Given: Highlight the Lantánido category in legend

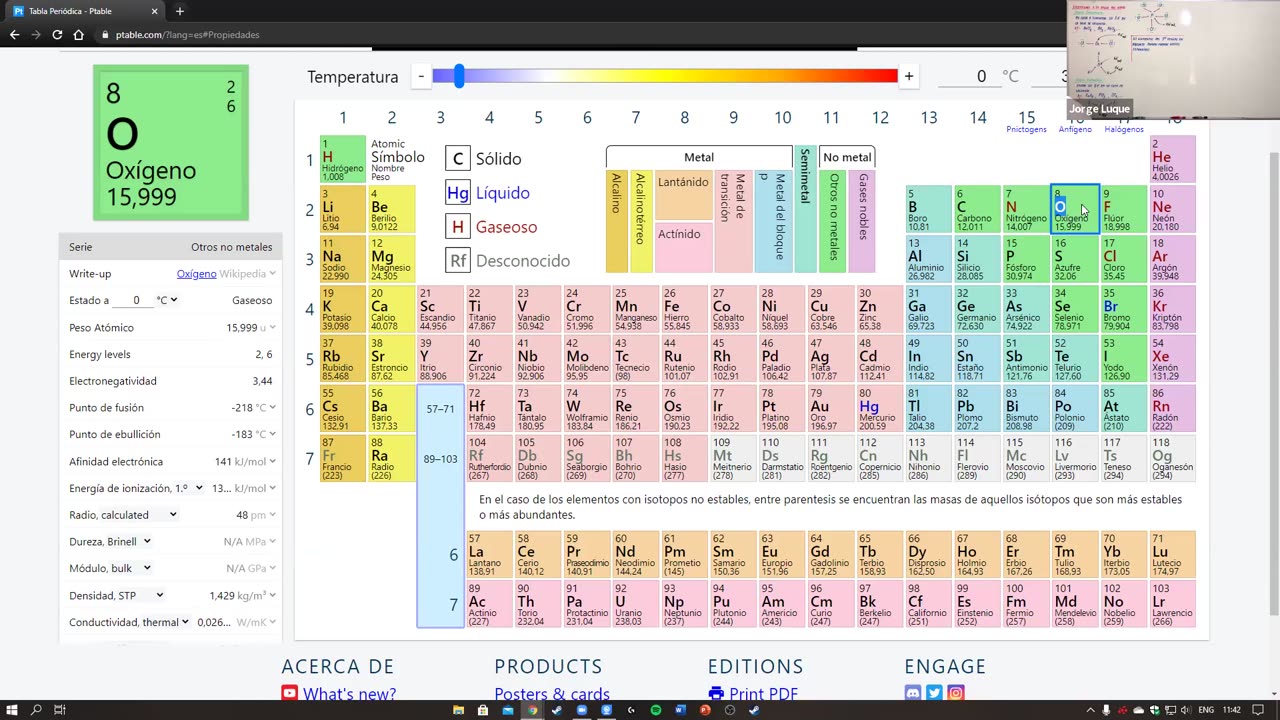Looking at the screenshot, I should (x=683, y=195).
